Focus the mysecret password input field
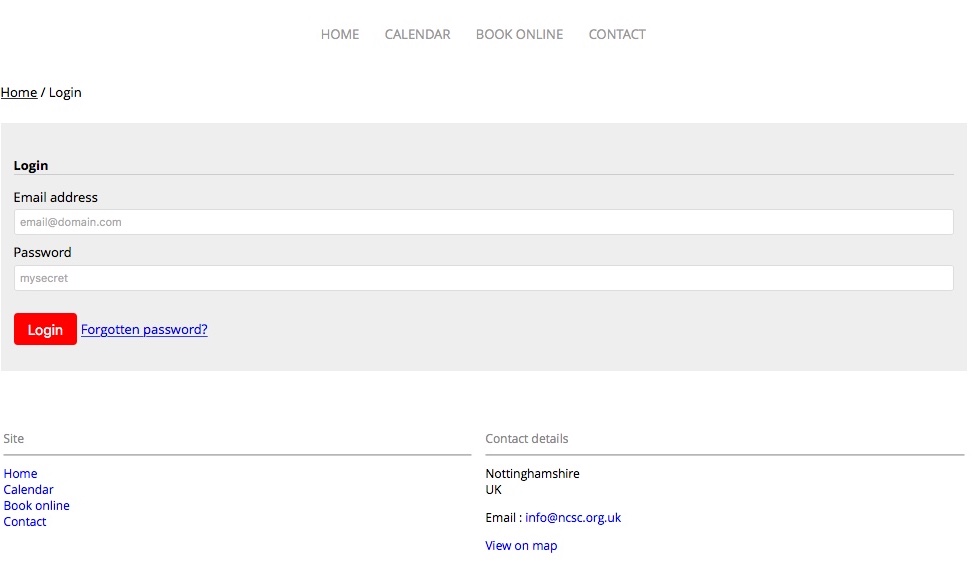Image resolution: width=977 pixels, height=574 pixels. coord(484,278)
